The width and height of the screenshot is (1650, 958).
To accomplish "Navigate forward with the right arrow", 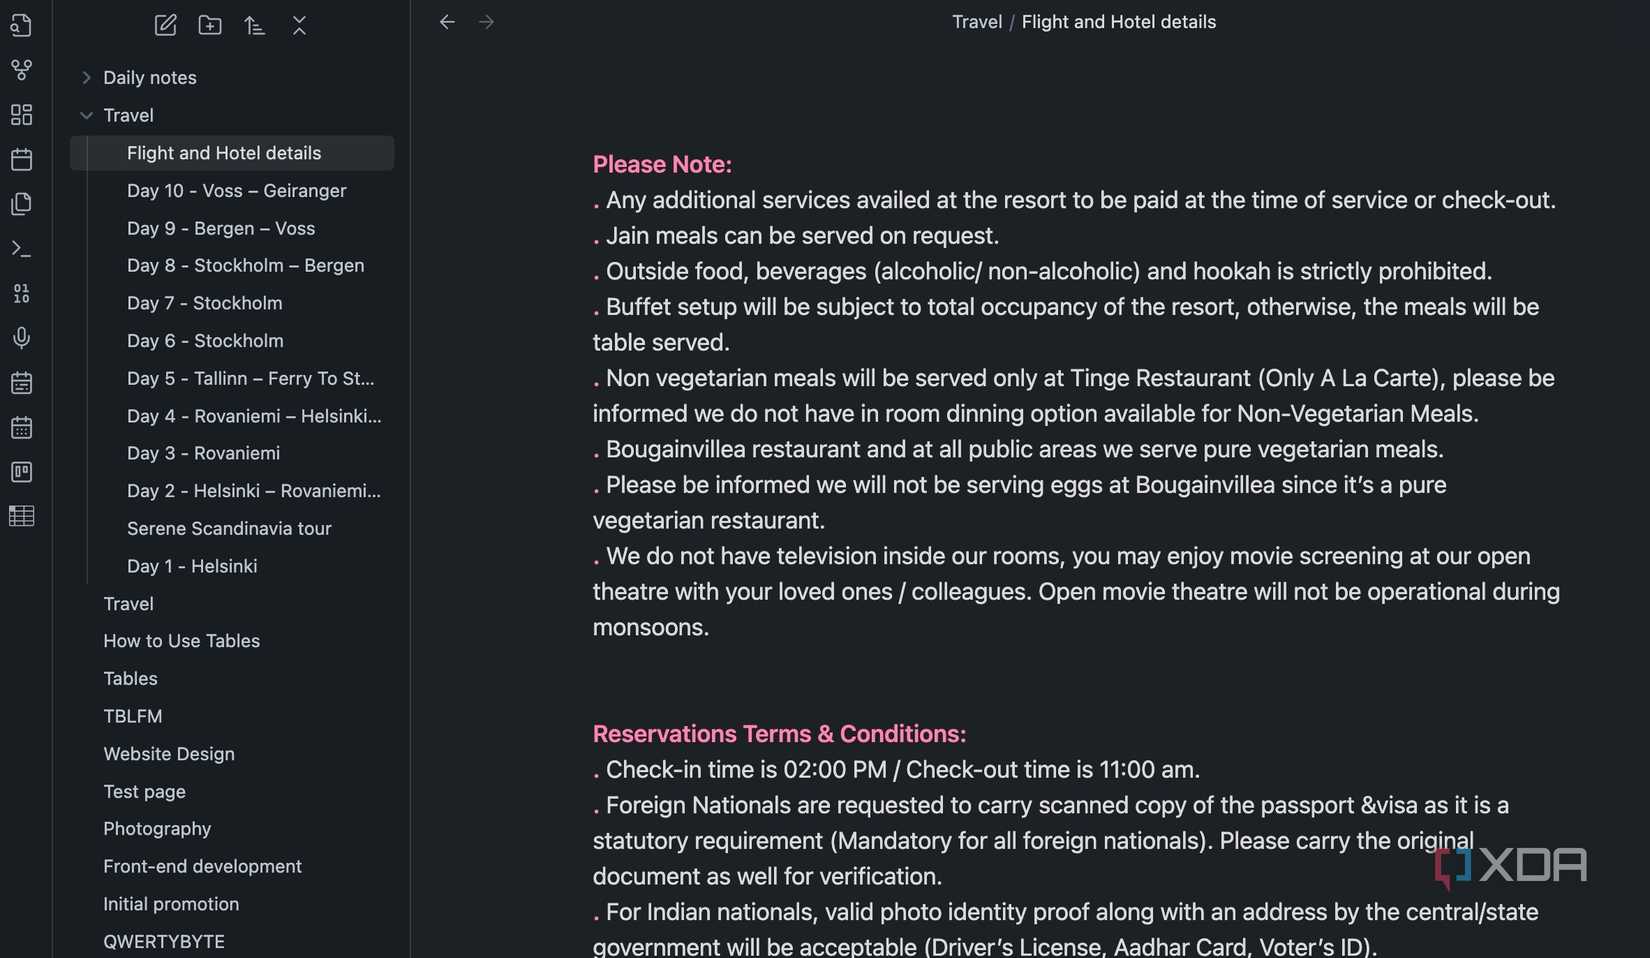I will (x=486, y=22).
